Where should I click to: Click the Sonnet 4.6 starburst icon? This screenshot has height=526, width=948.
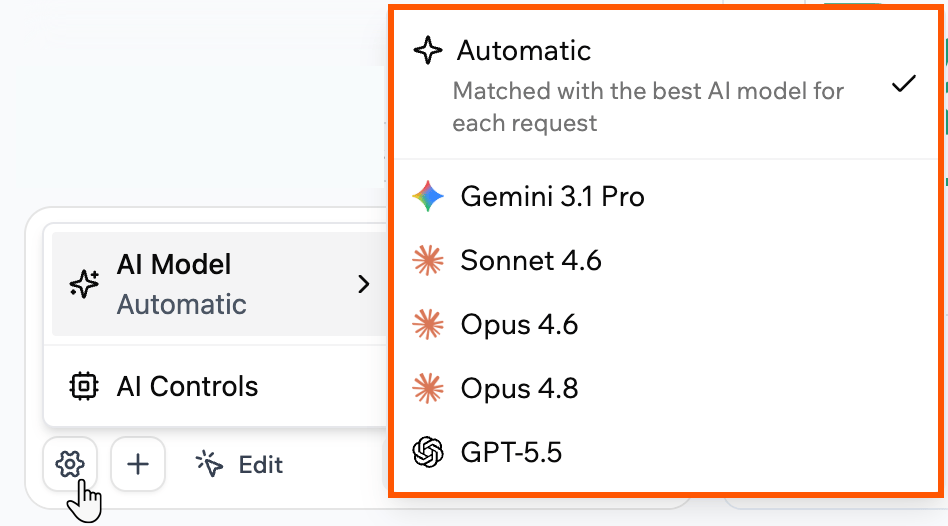428,261
